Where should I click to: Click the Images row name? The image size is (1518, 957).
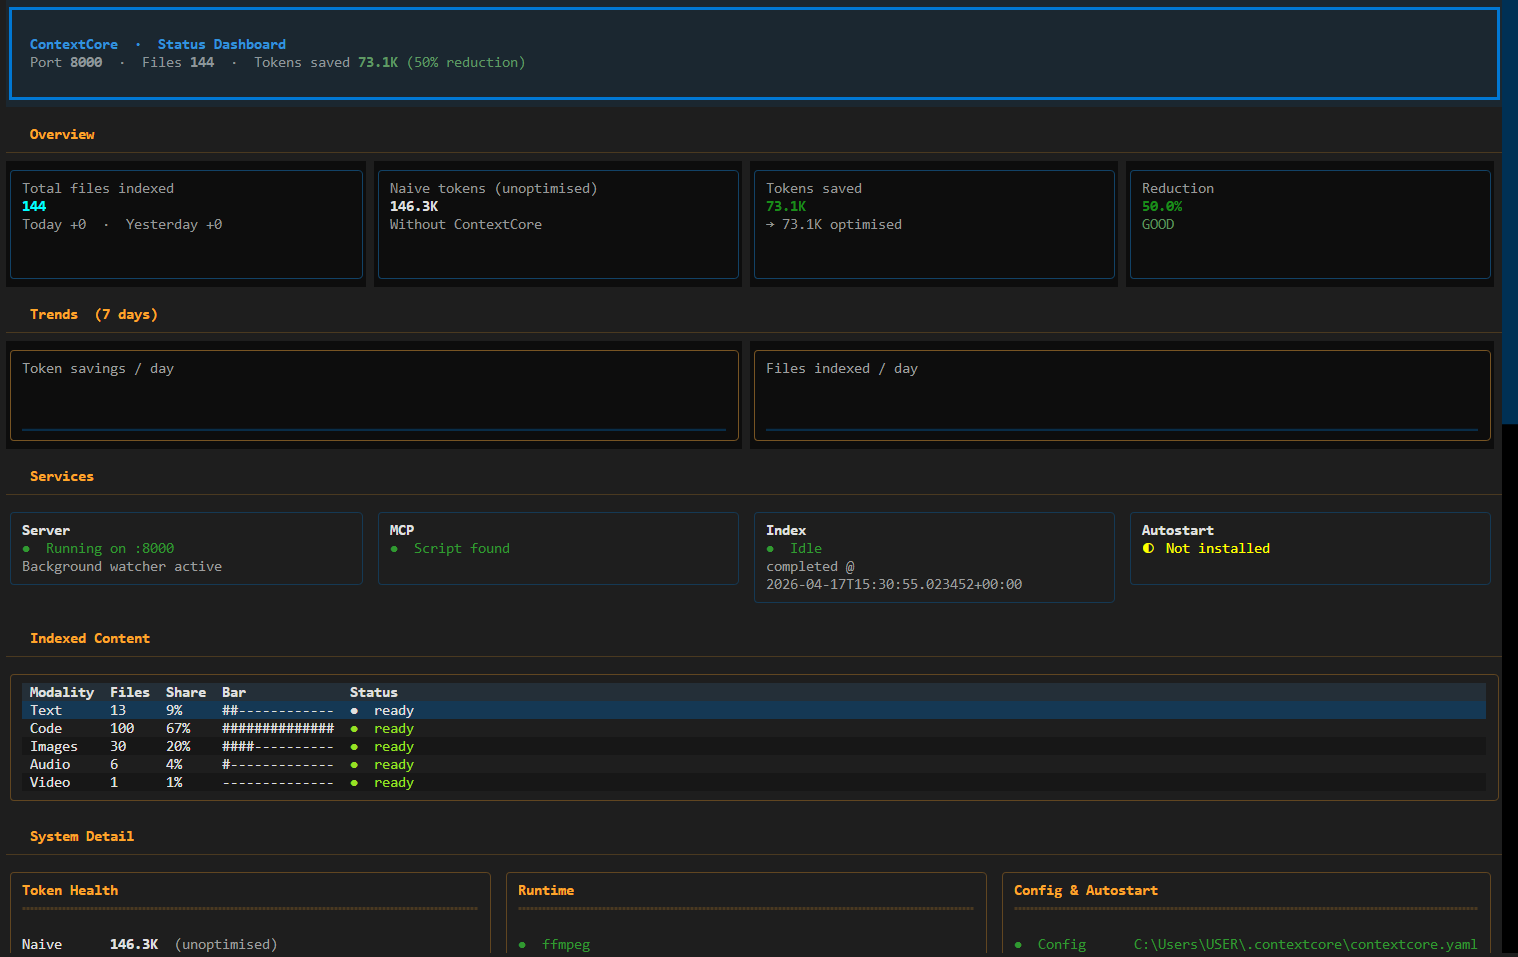click(x=54, y=746)
